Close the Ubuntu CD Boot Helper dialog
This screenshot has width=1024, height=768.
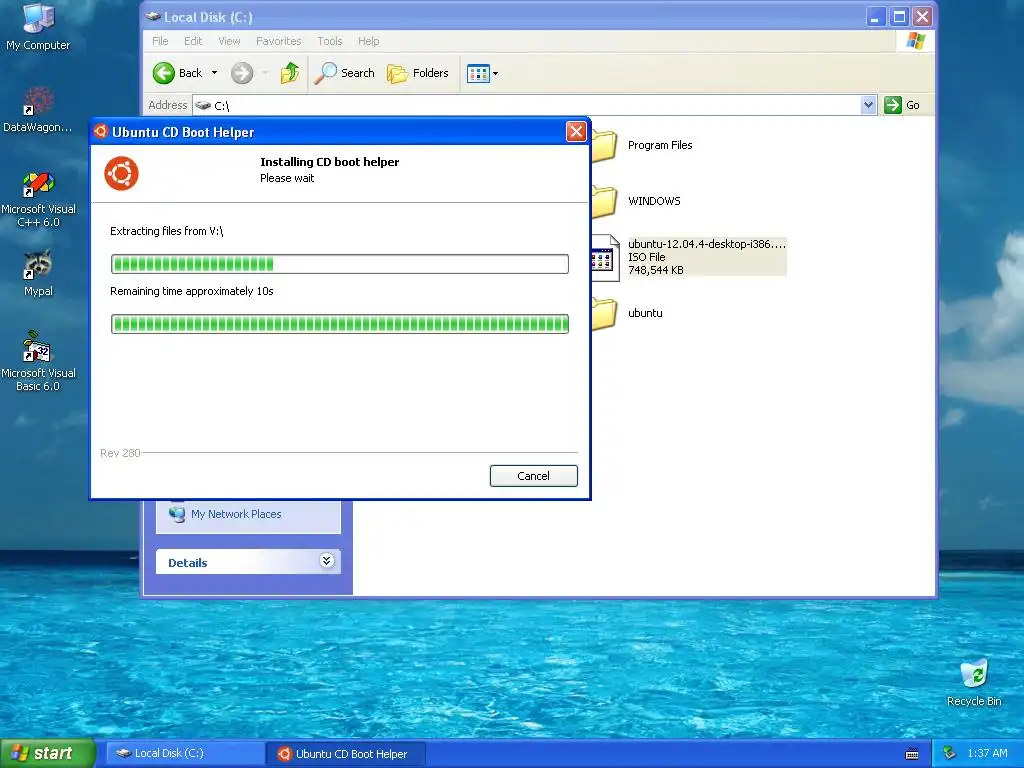click(576, 132)
